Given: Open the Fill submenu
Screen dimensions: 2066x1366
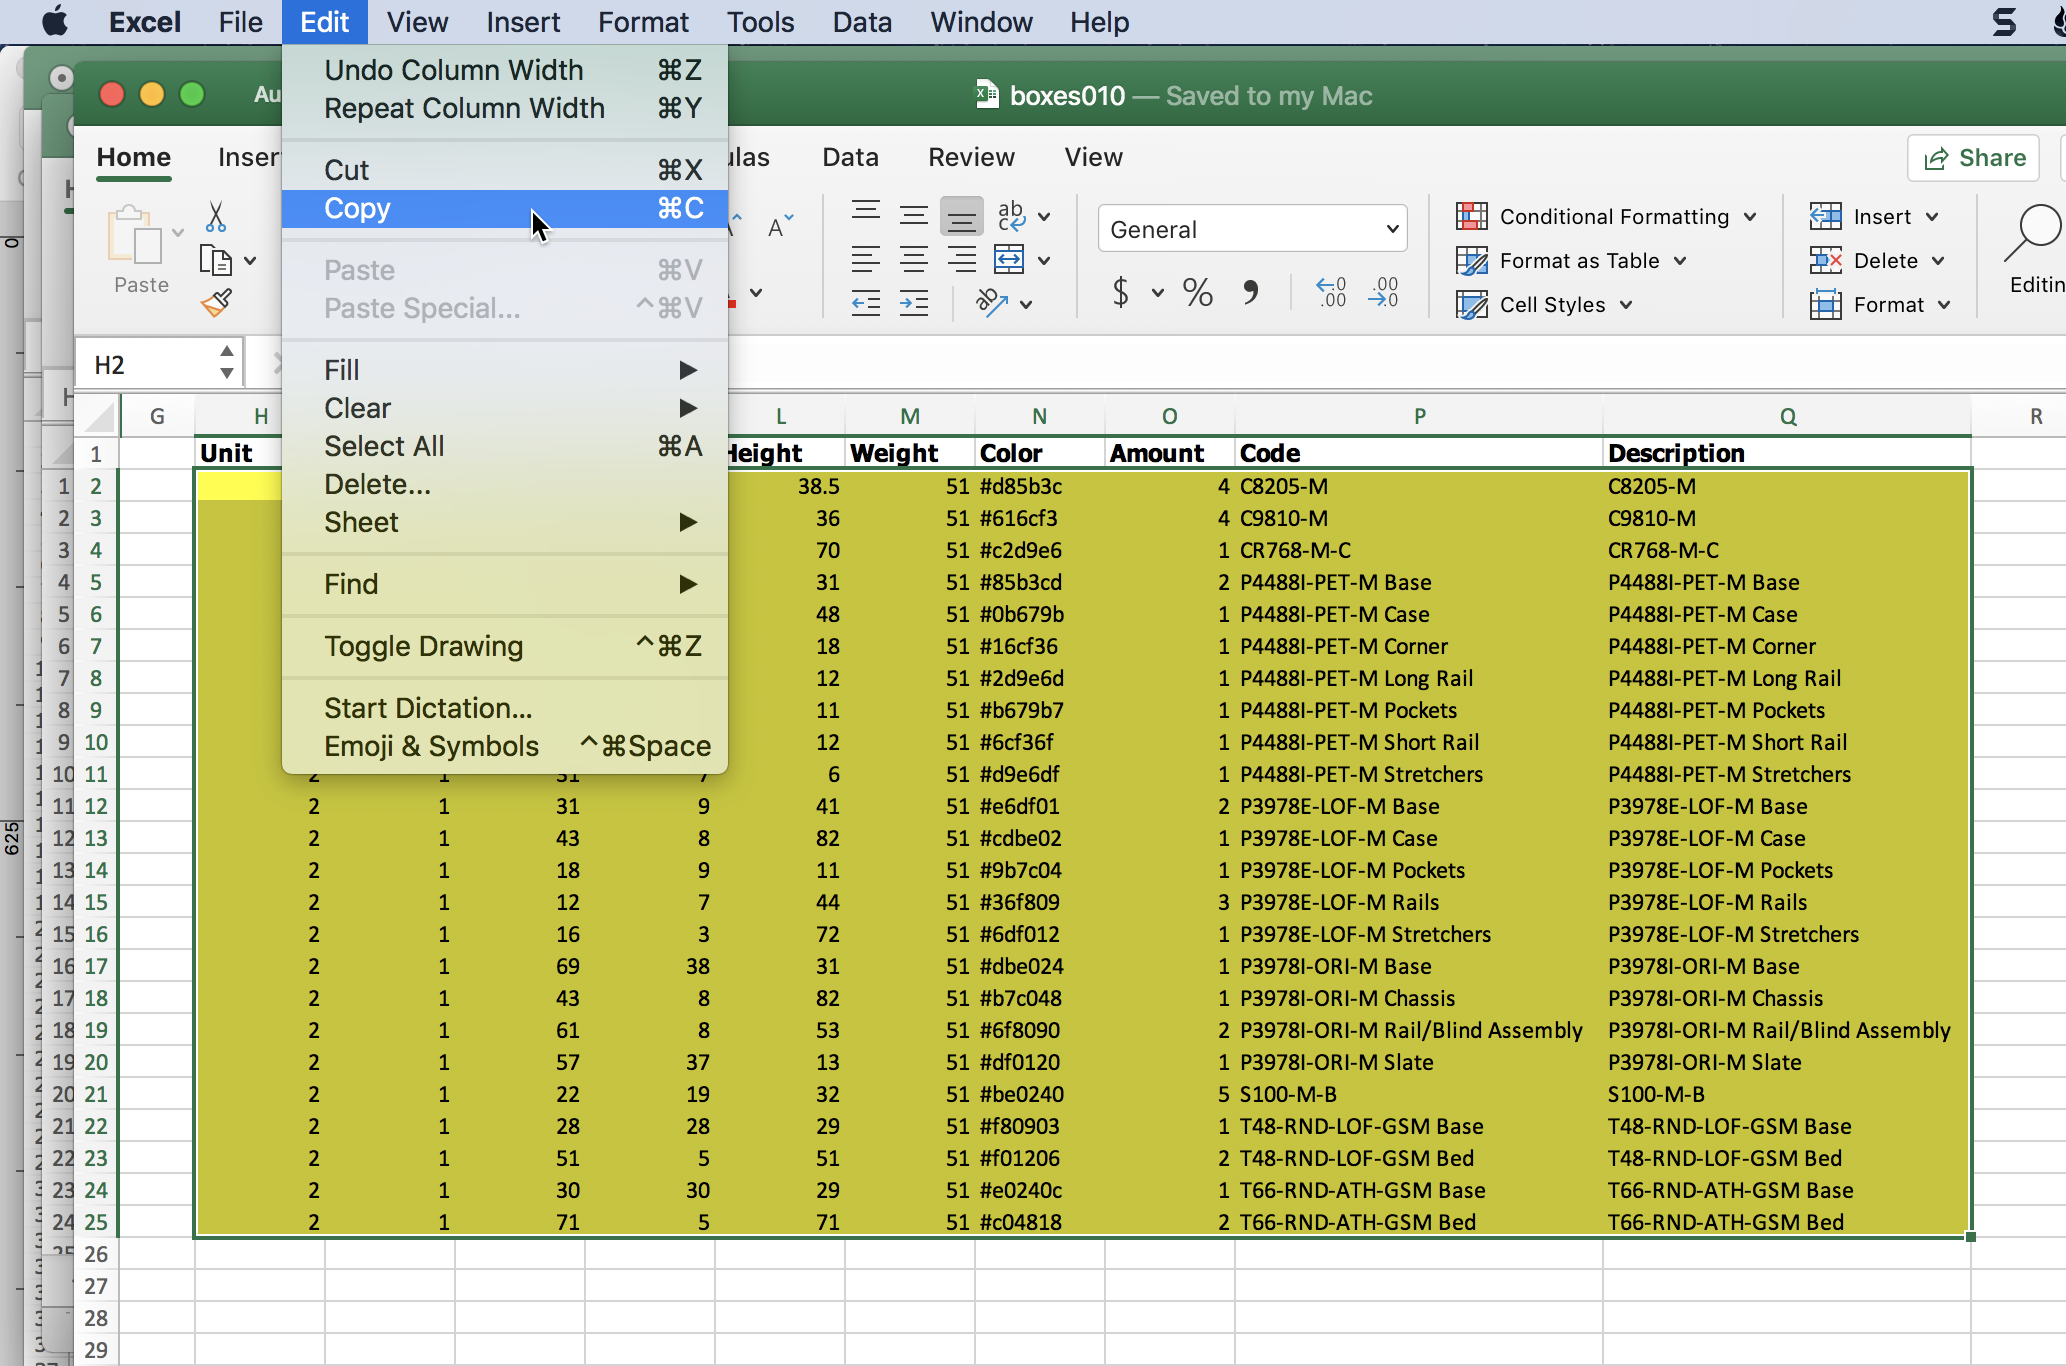Looking at the screenshot, I should (505, 370).
